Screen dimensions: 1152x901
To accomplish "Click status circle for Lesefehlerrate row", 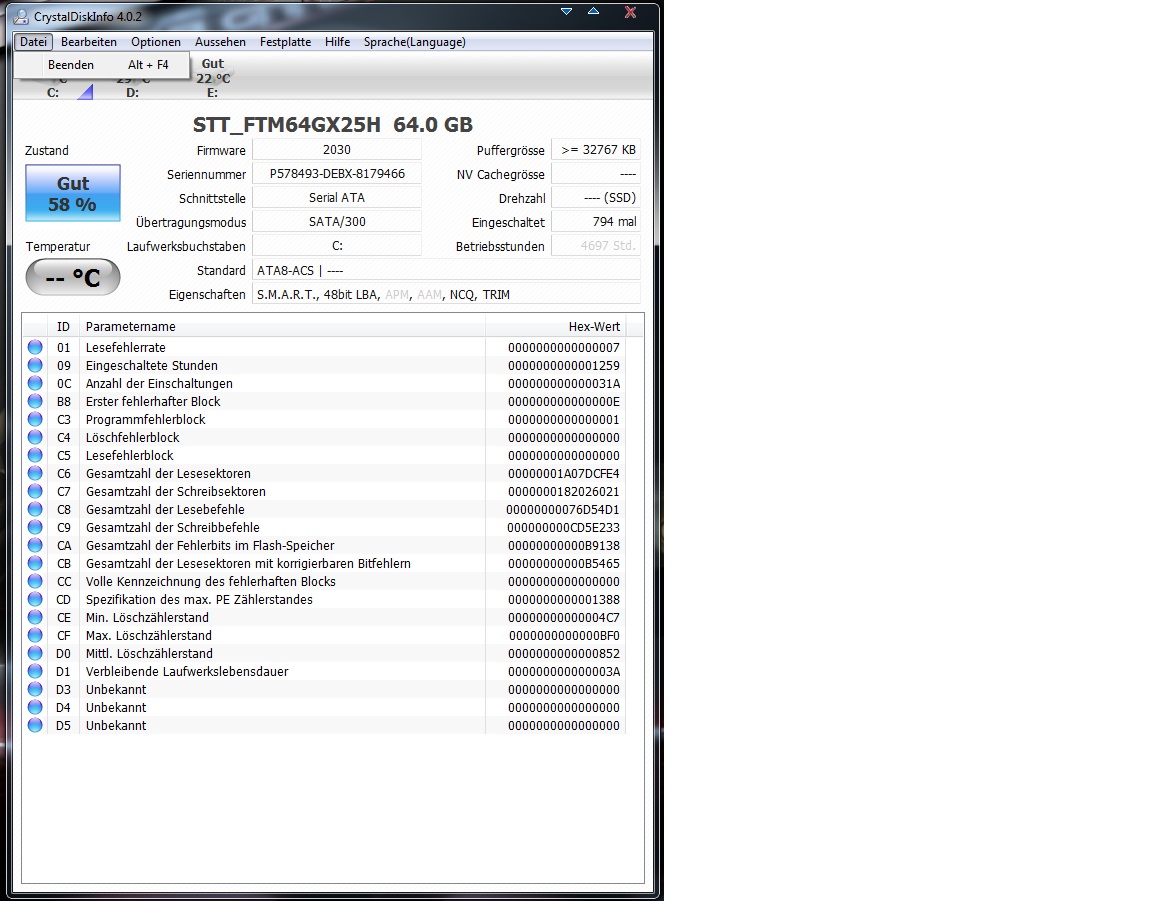I will tap(35, 347).
